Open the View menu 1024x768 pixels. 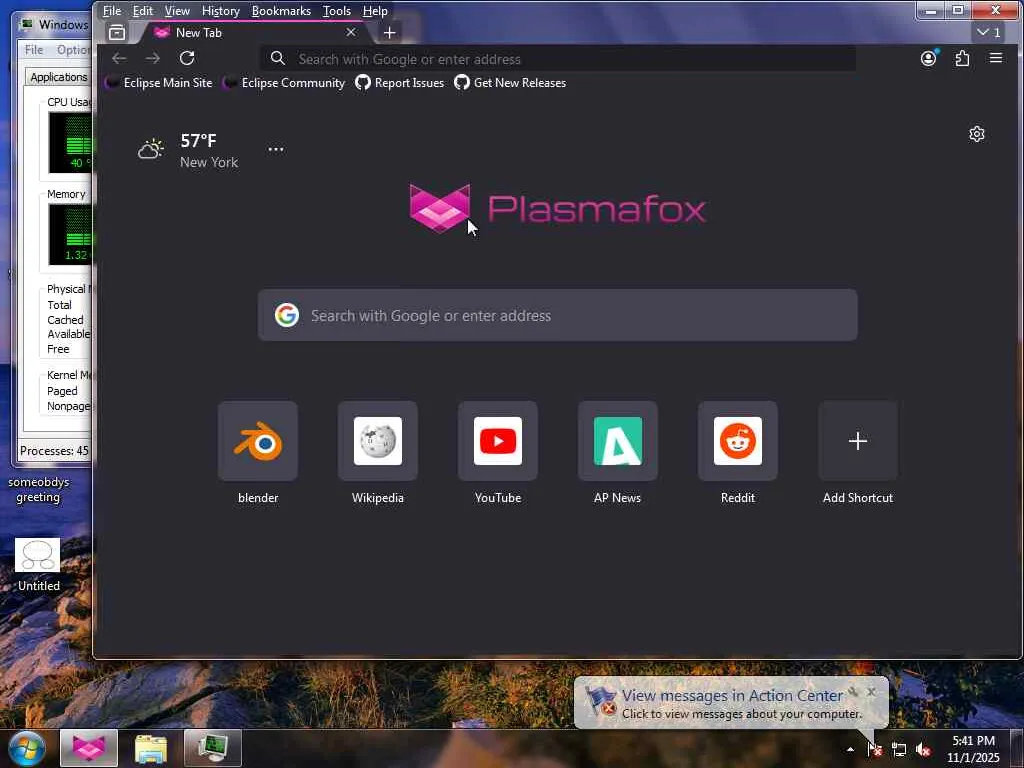click(x=177, y=10)
